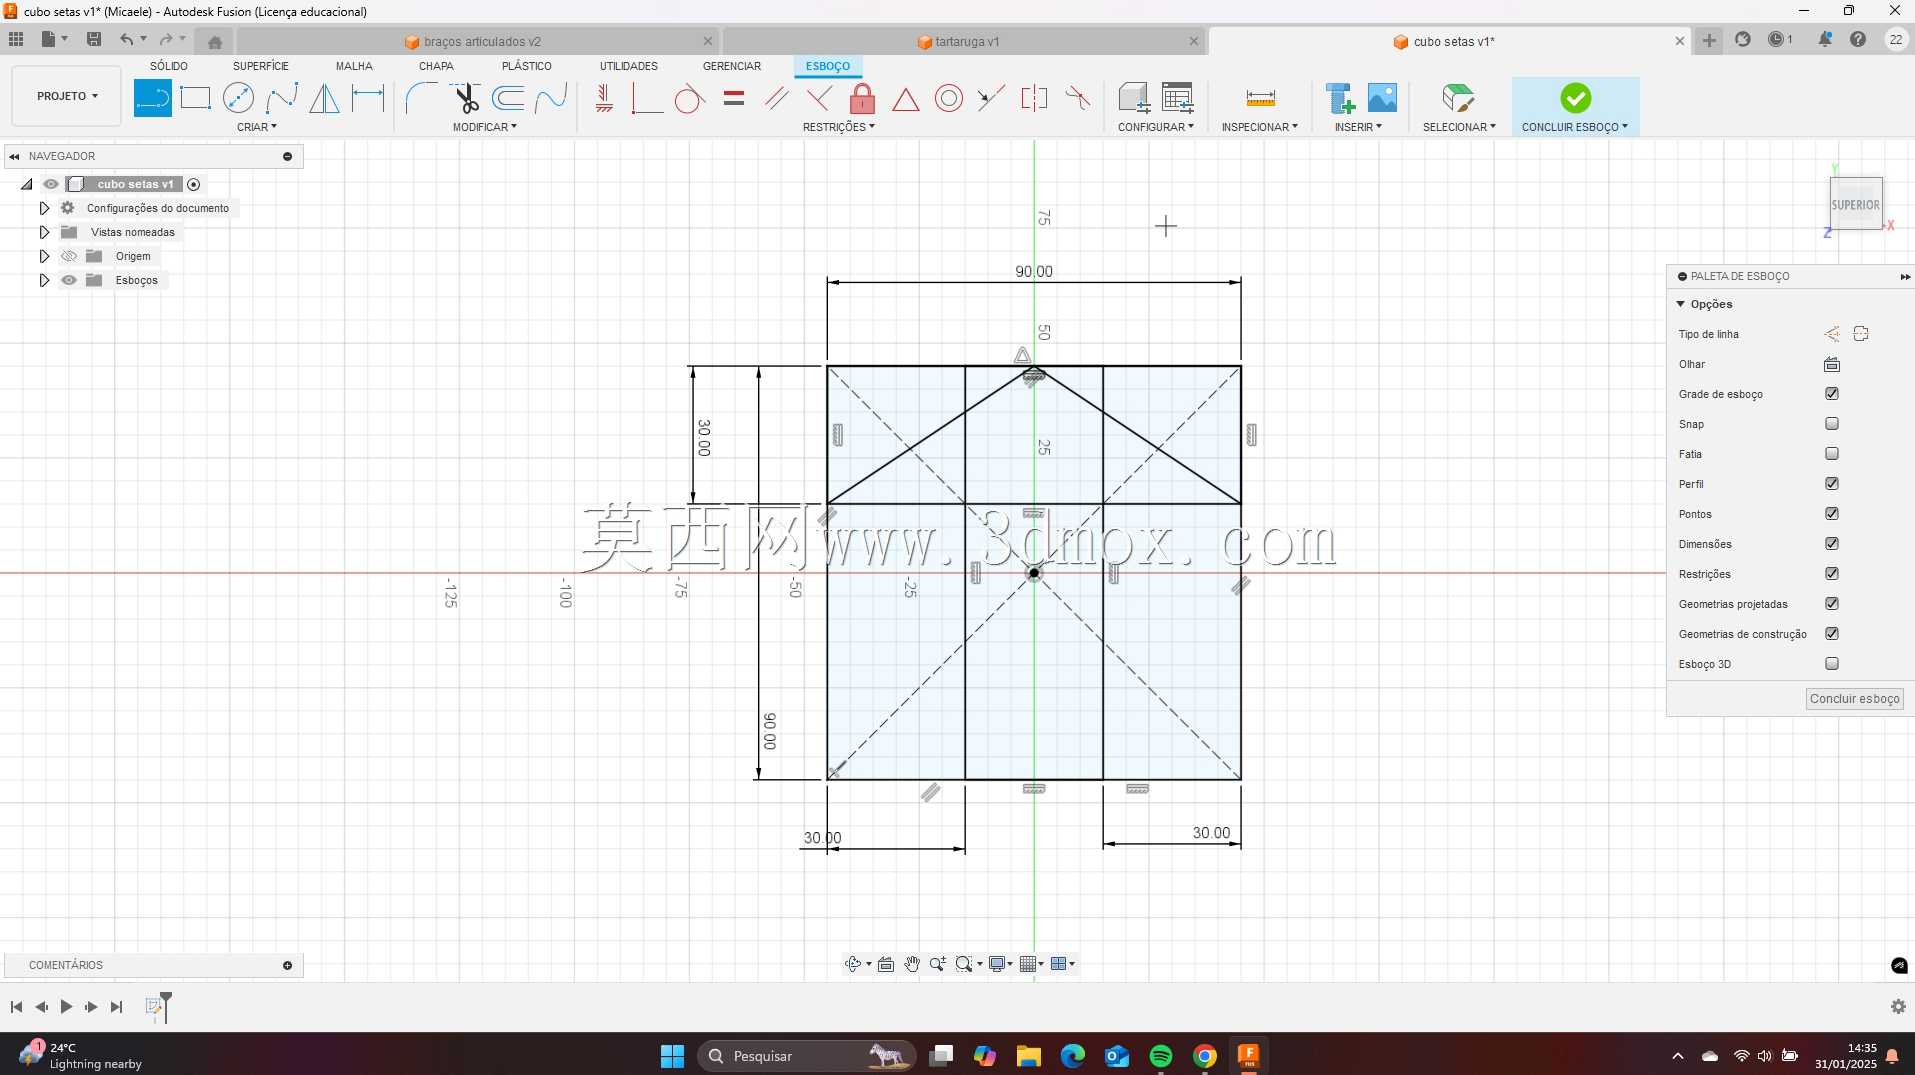Click the Save icon

(94, 39)
